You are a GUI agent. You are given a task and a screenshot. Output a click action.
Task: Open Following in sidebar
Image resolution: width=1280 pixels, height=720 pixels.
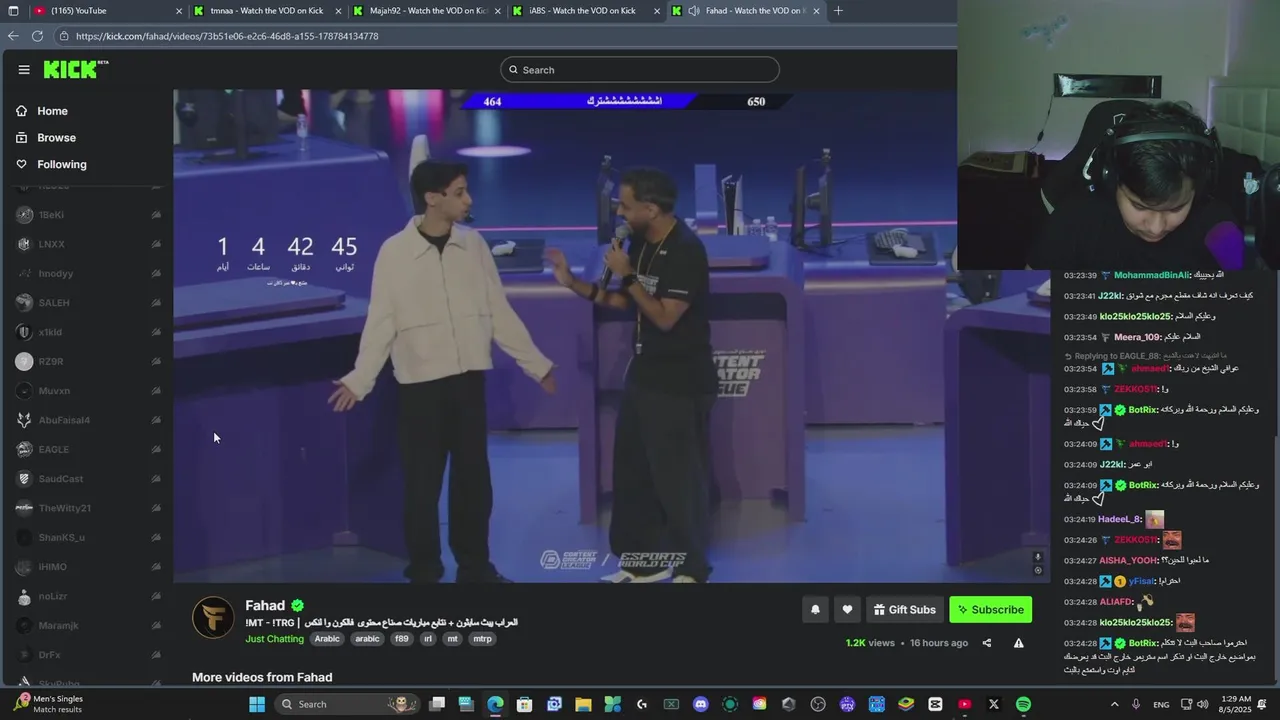click(62, 164)
